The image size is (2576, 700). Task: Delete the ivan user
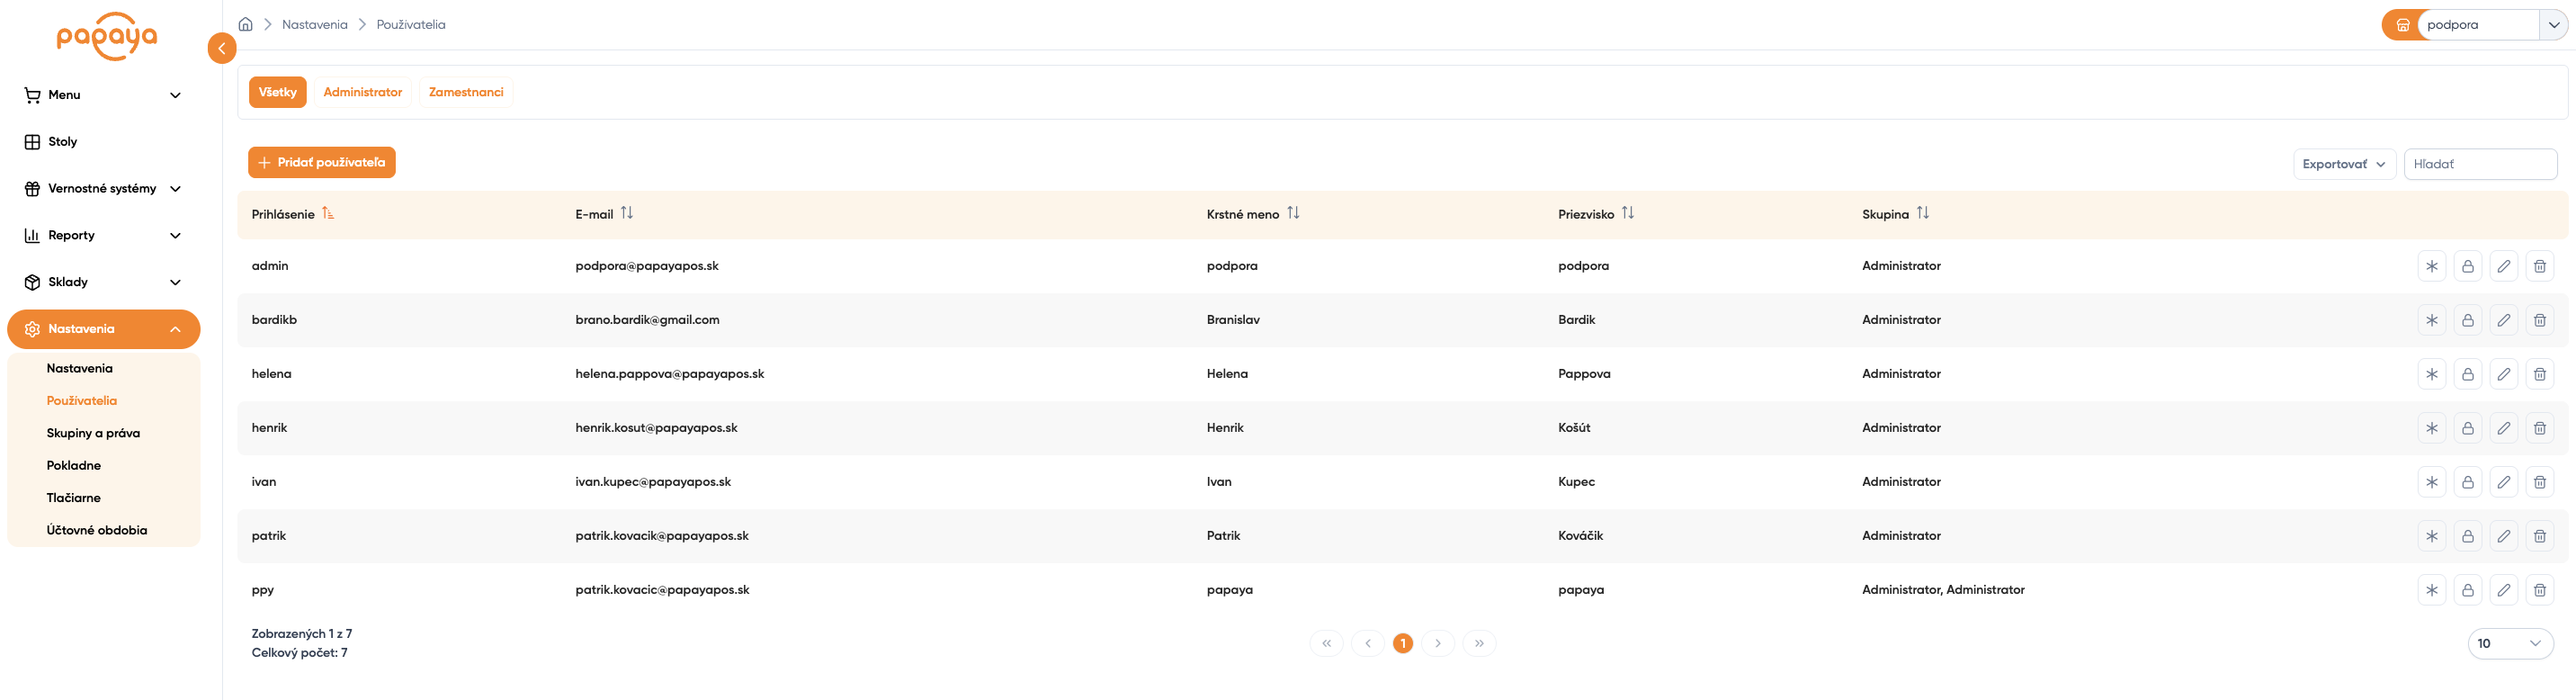tap(2539, 482)
